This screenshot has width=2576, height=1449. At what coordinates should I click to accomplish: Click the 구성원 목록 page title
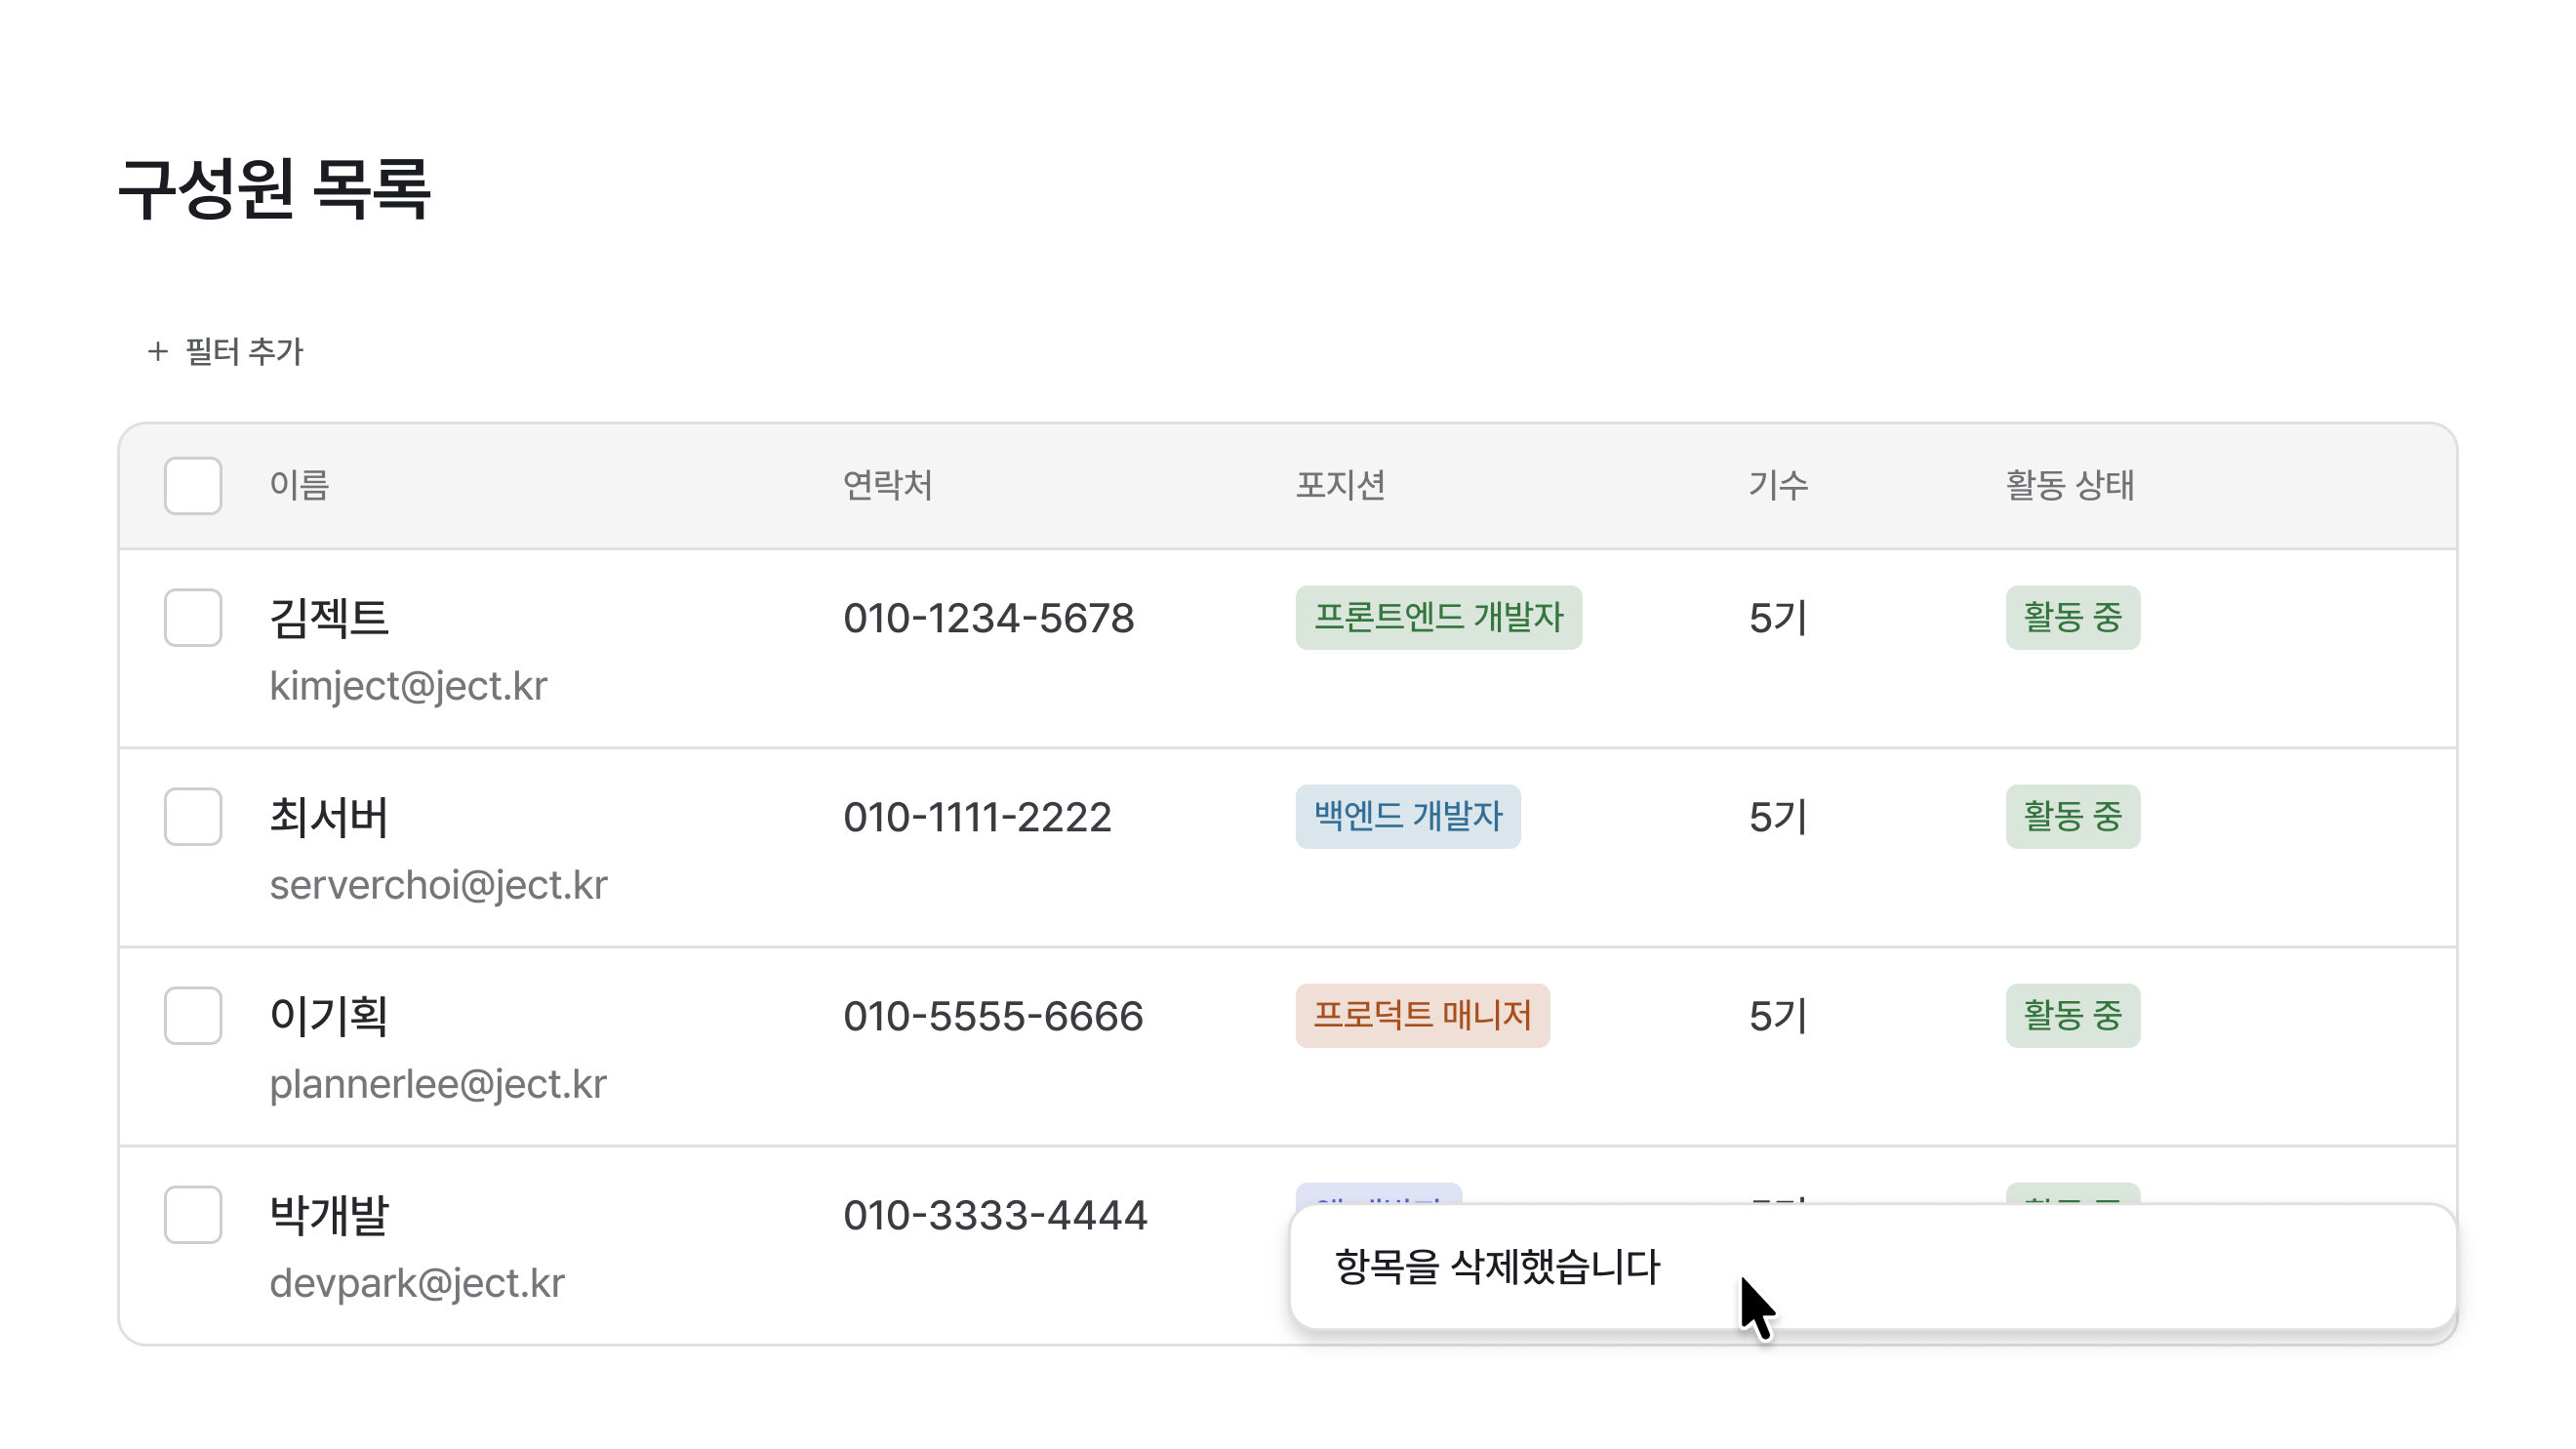click(274, 187)
